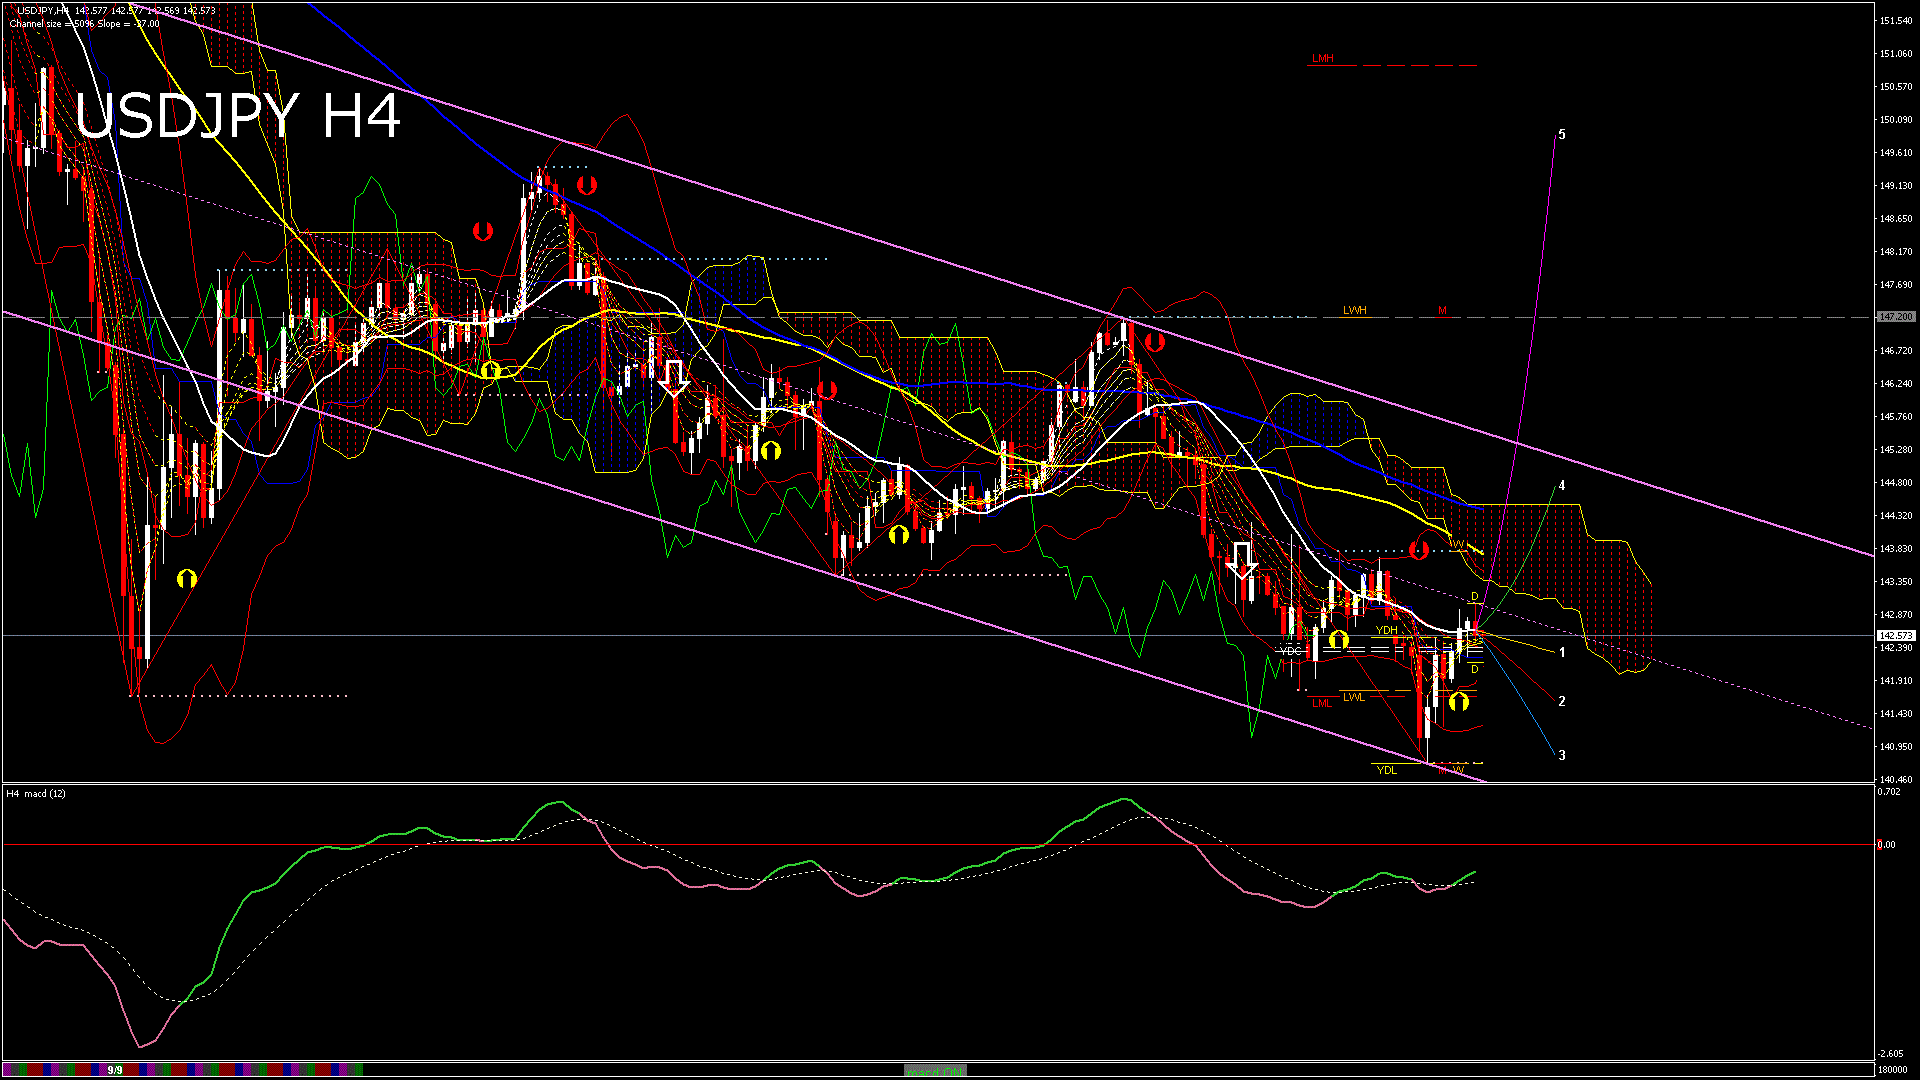
Task: Click red down arrow just below the LWH line
Action: (1154, 342)
